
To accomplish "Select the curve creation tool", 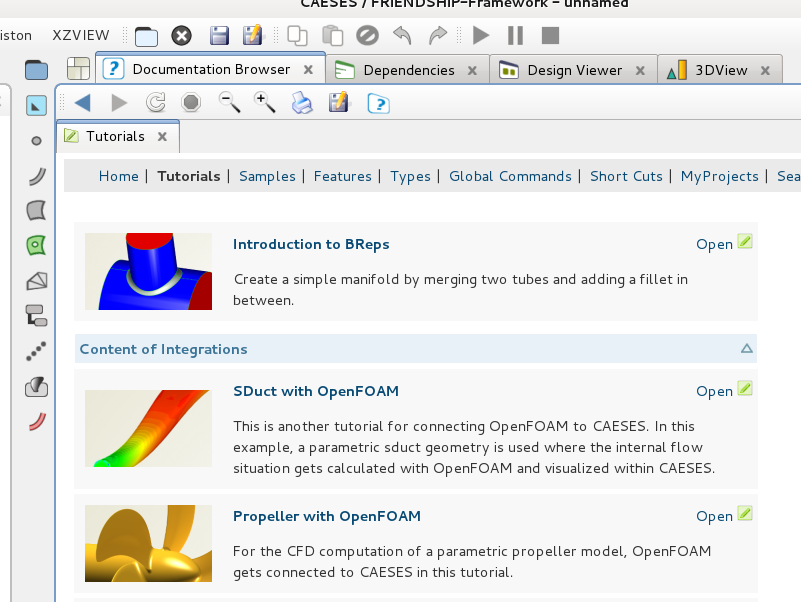I will 37,176.
